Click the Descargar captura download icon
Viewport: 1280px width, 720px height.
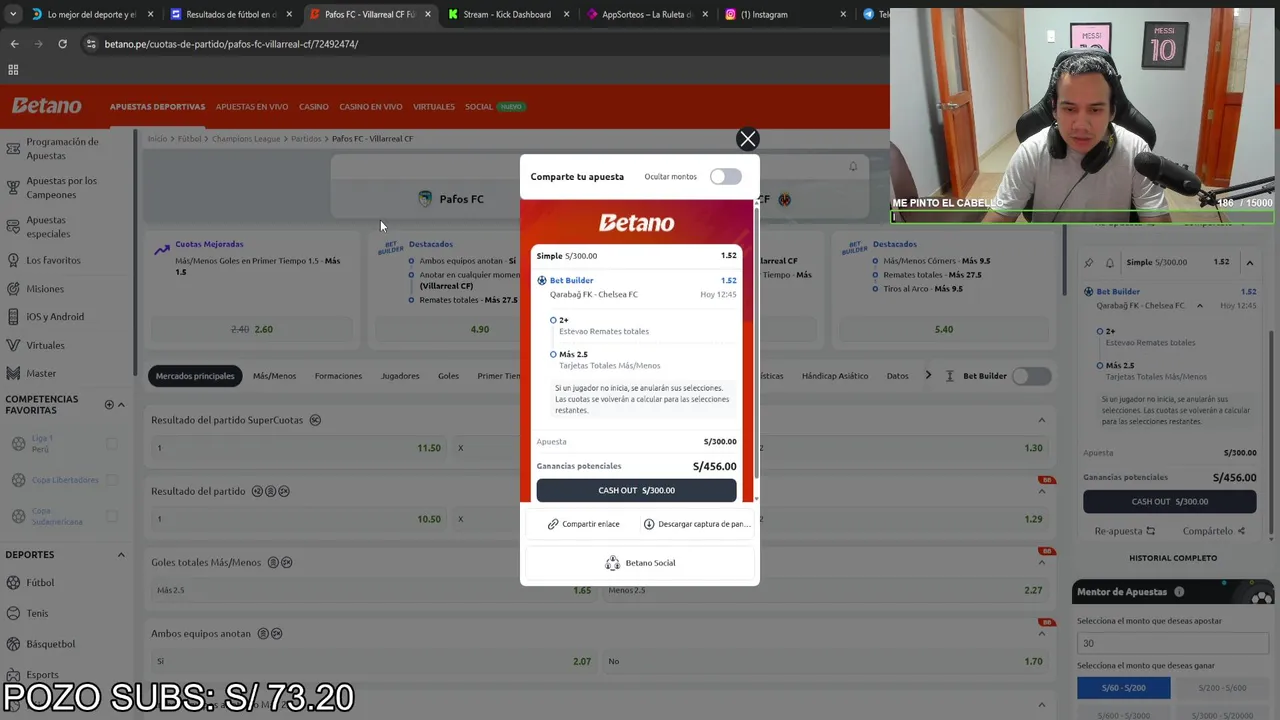649,524
